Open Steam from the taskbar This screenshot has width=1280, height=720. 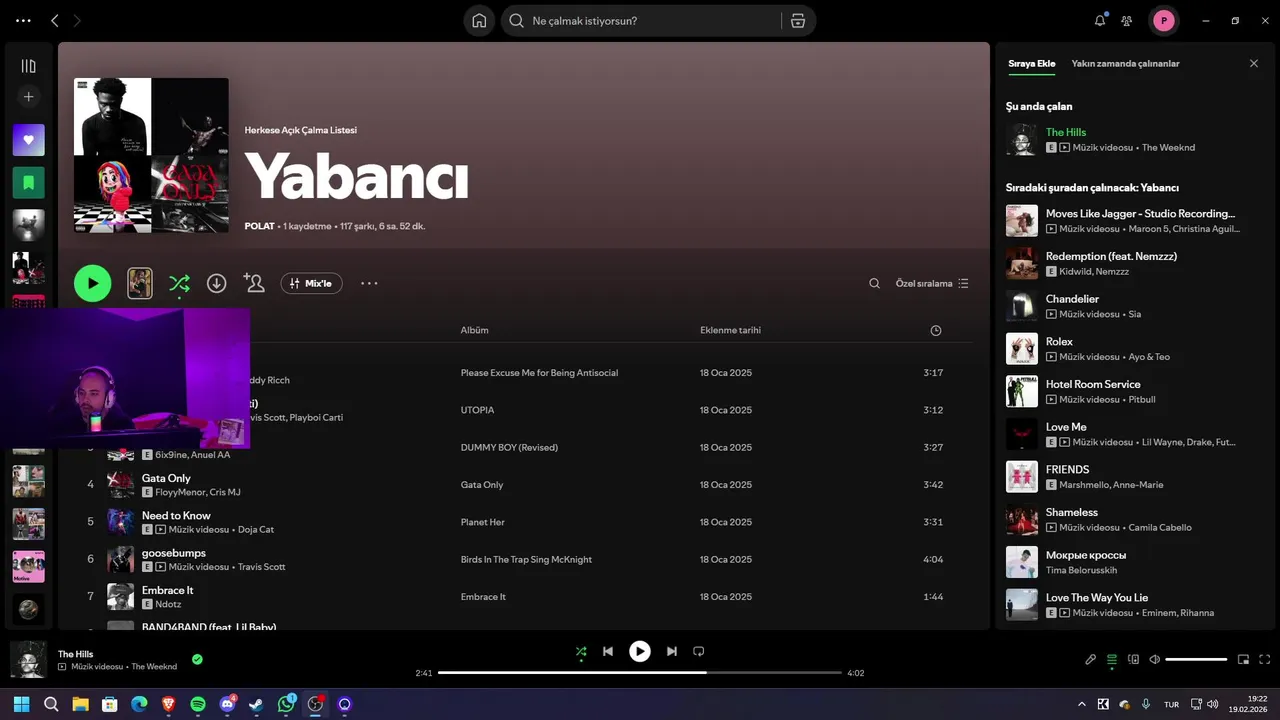[256, 704]
